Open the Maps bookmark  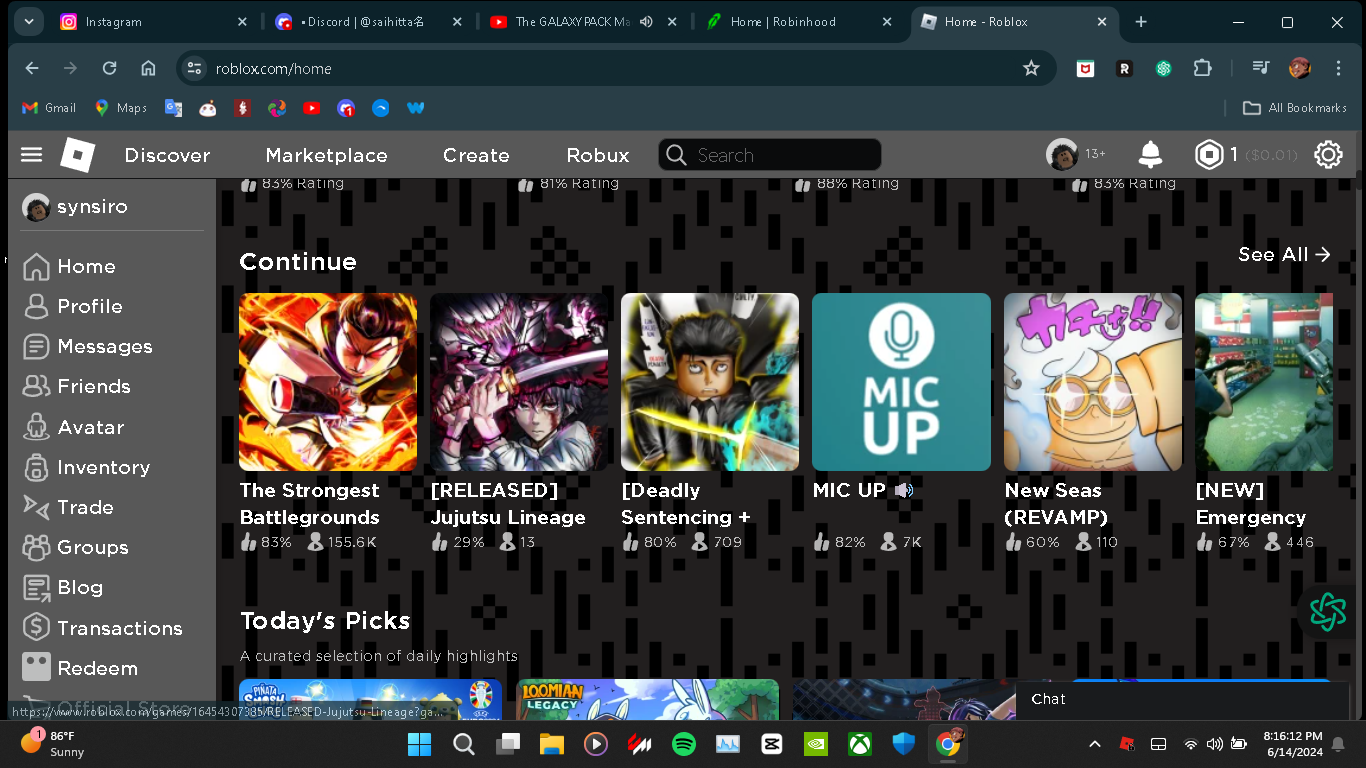[x=120, y=108]
